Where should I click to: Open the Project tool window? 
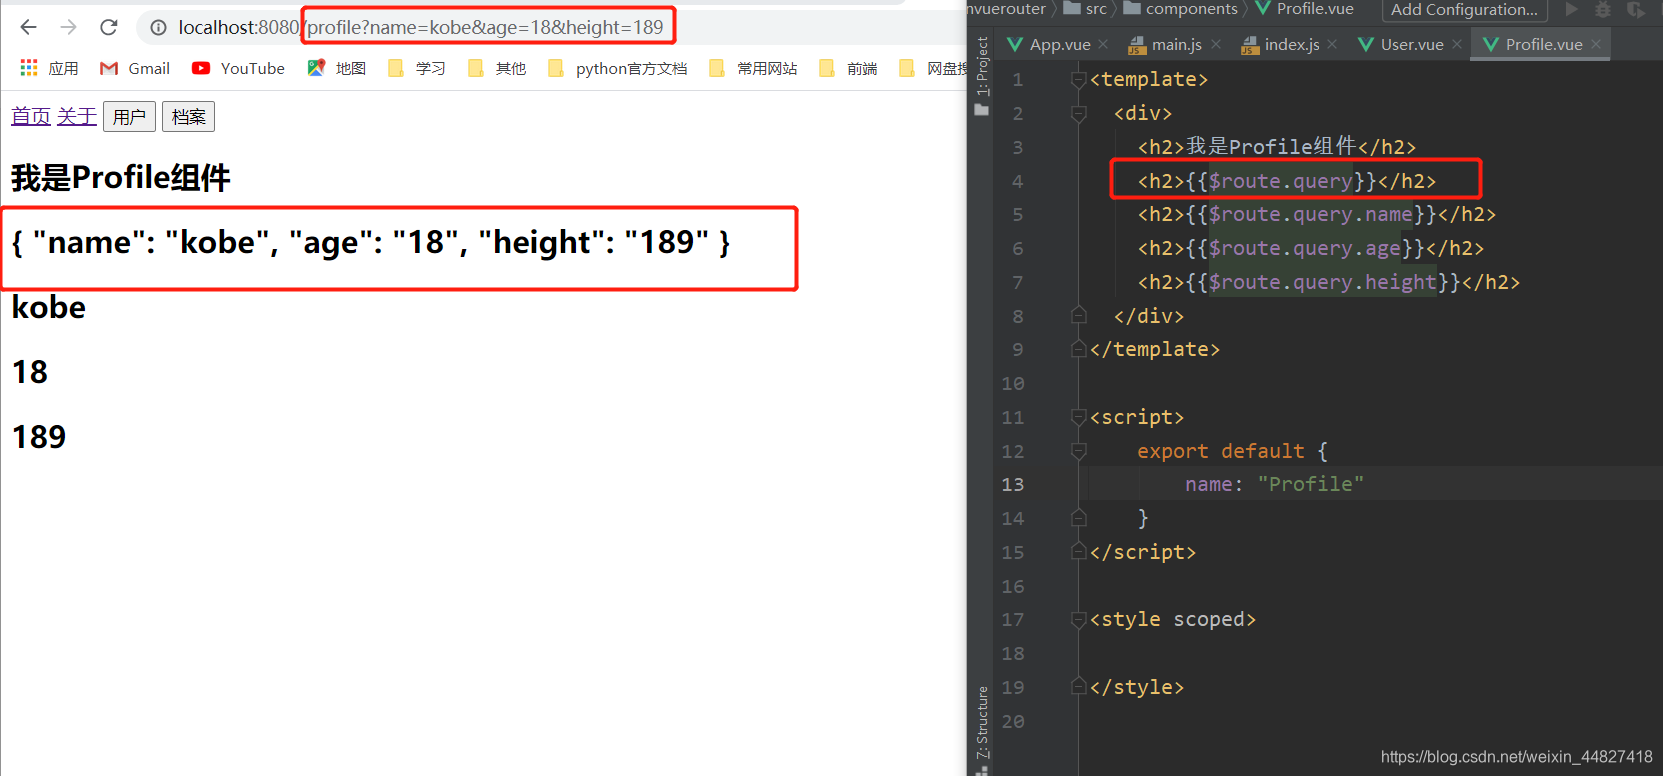(x=982, y=76)
